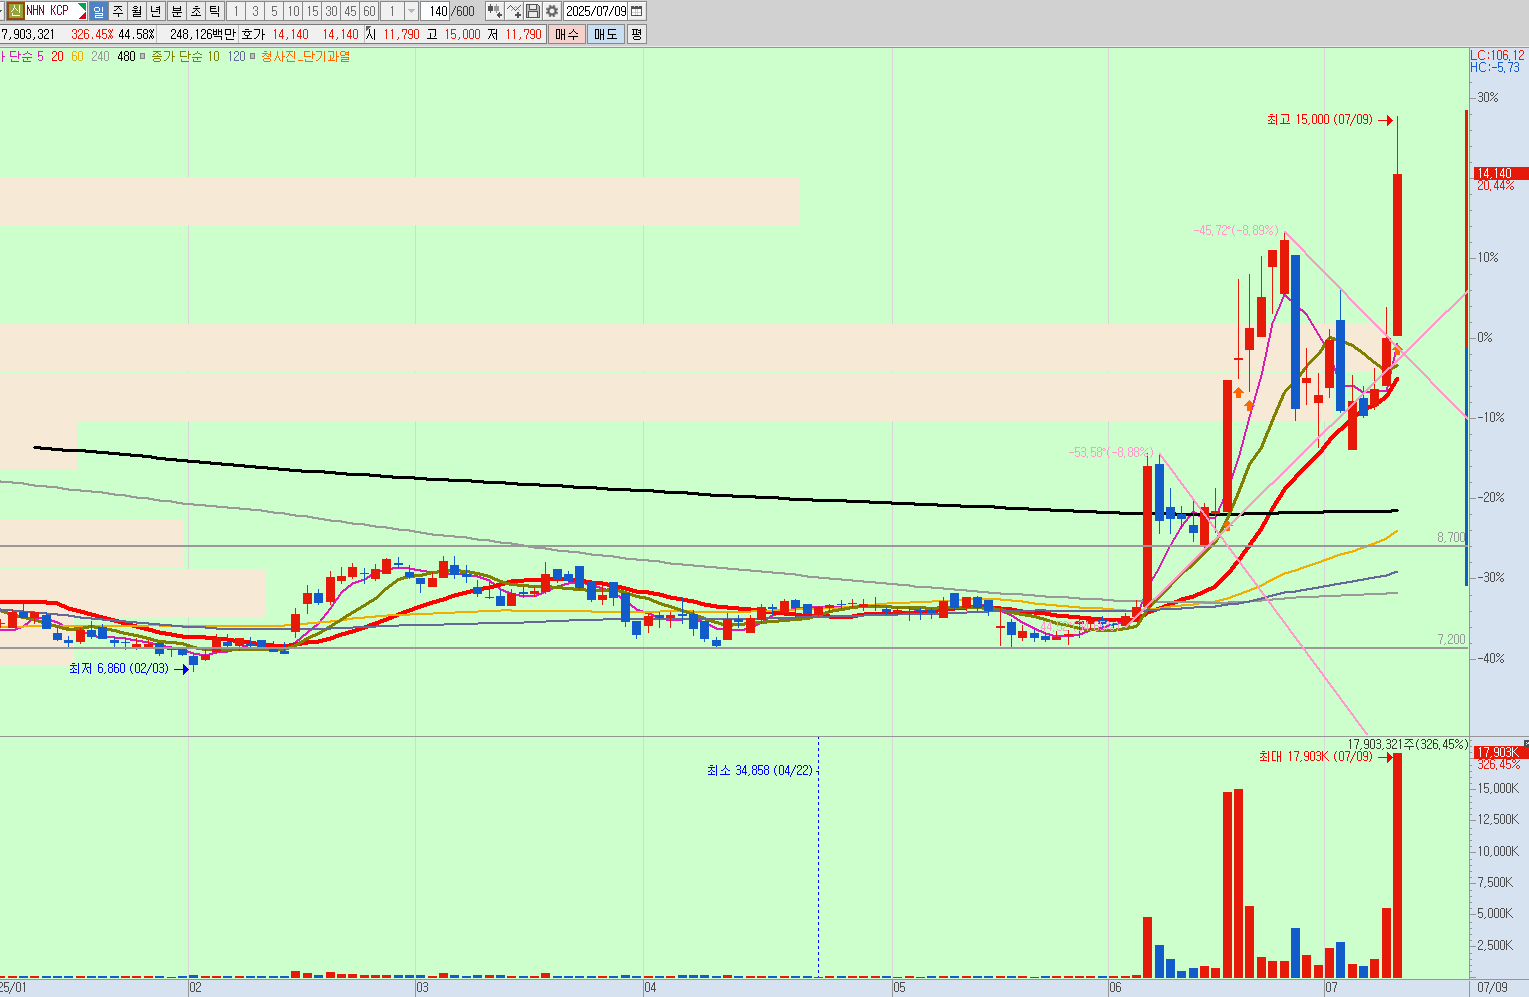Switch to the 분 (minute) chart period

tap(177, 11)
